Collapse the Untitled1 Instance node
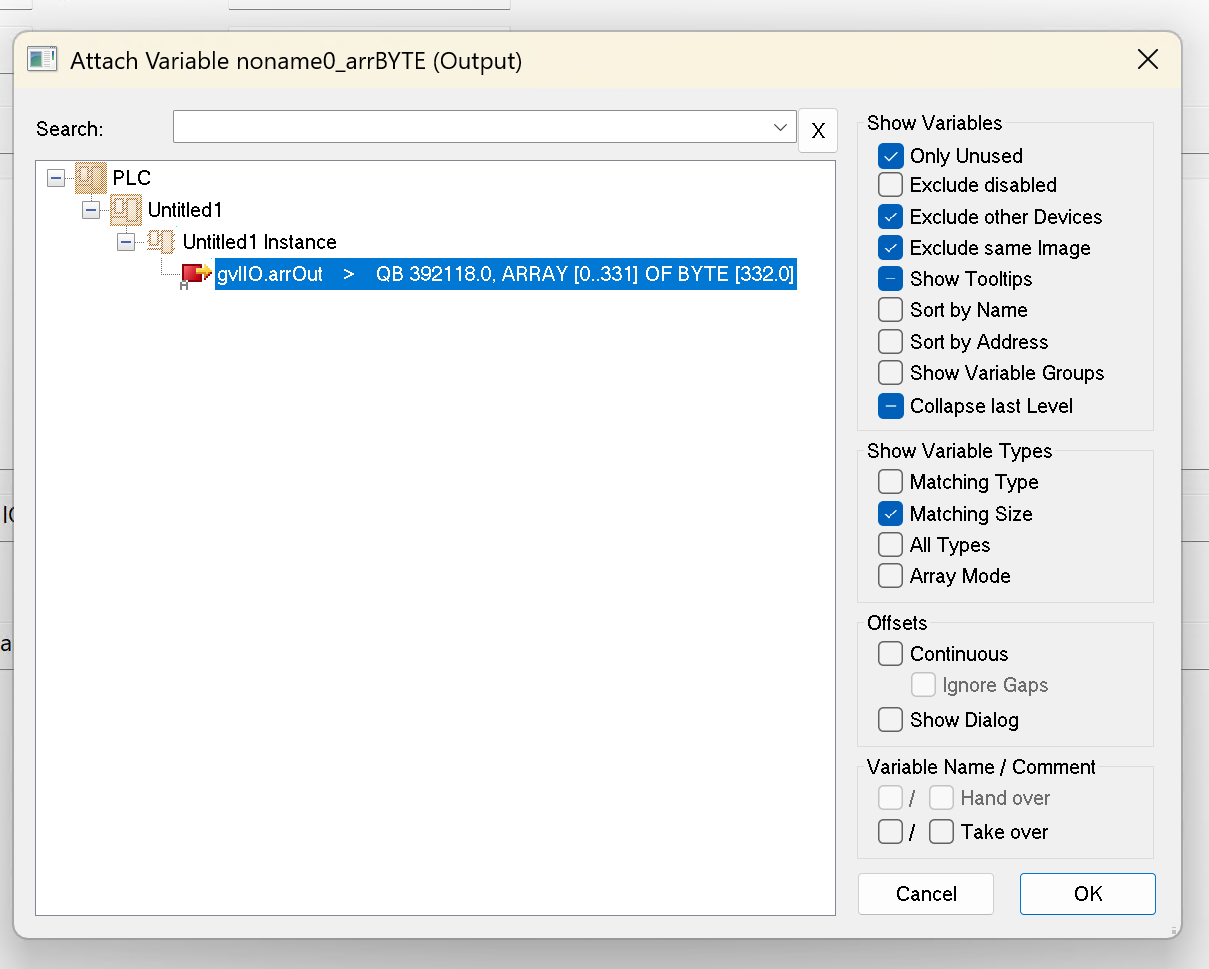Viewport: 1209px width, 969px height. point(126,242)
